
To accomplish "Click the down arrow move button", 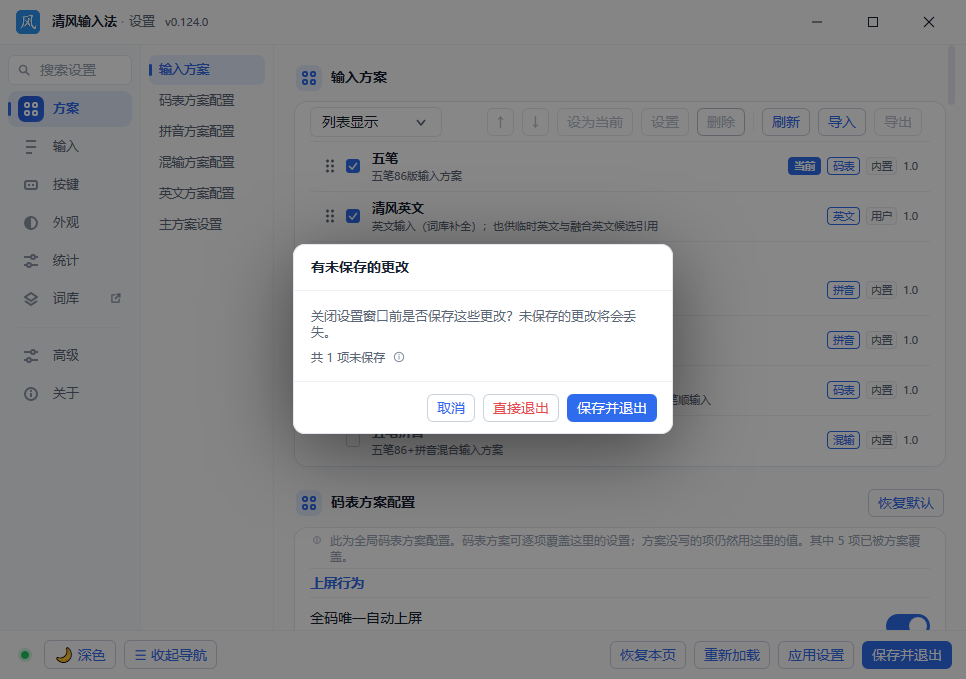I will pos(535,122).
